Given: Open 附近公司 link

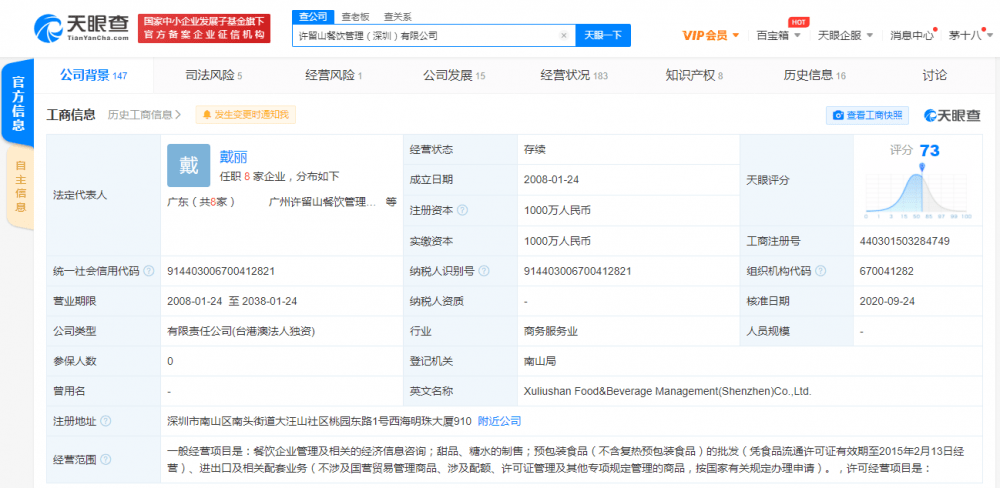Looking at the screenshot, I should tap(499, 422).
